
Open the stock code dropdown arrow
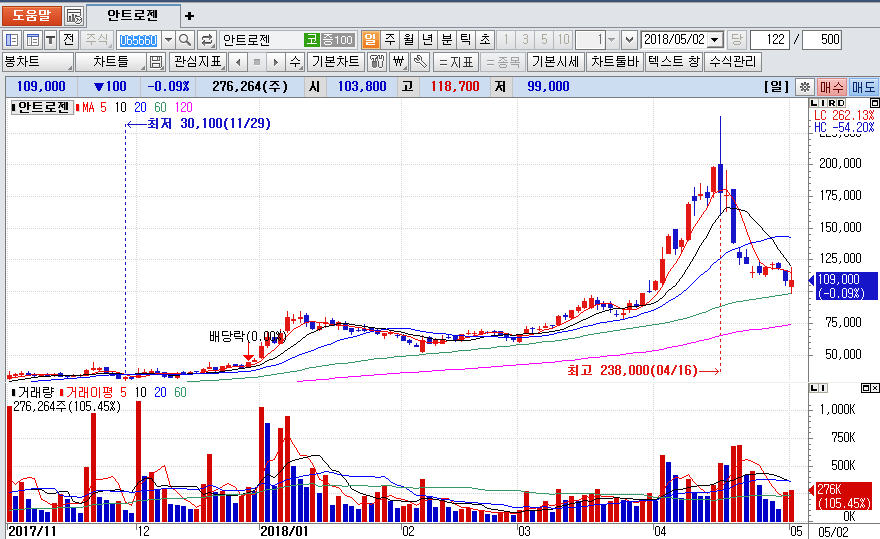point(167,40)
